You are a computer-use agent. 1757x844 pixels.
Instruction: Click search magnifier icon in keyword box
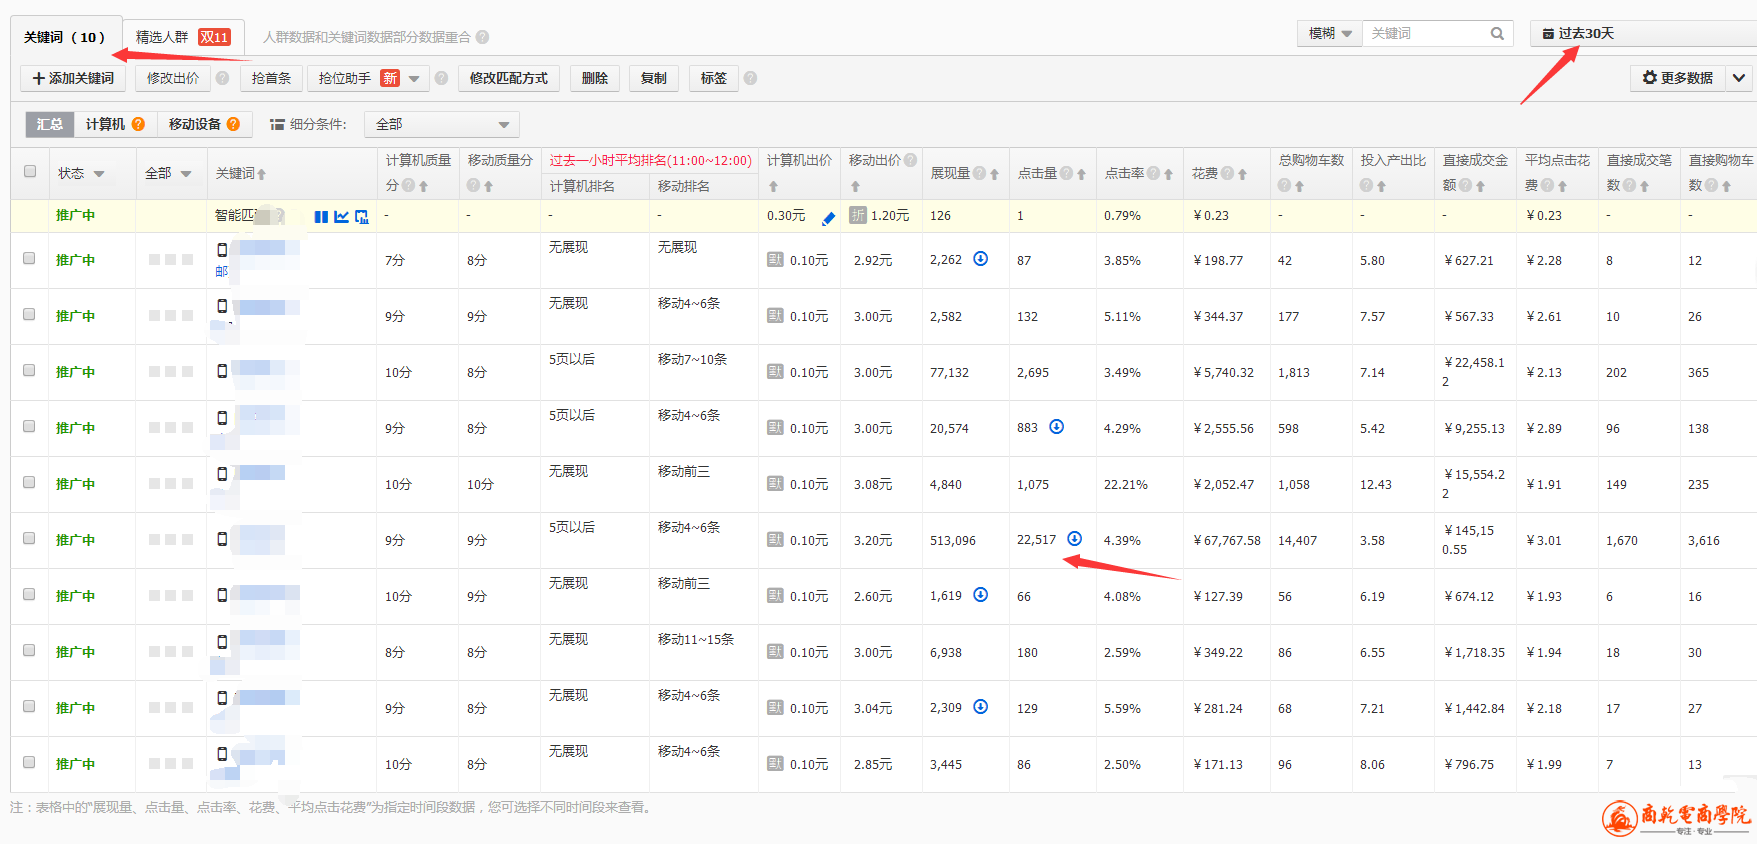tap(1497, 34)
